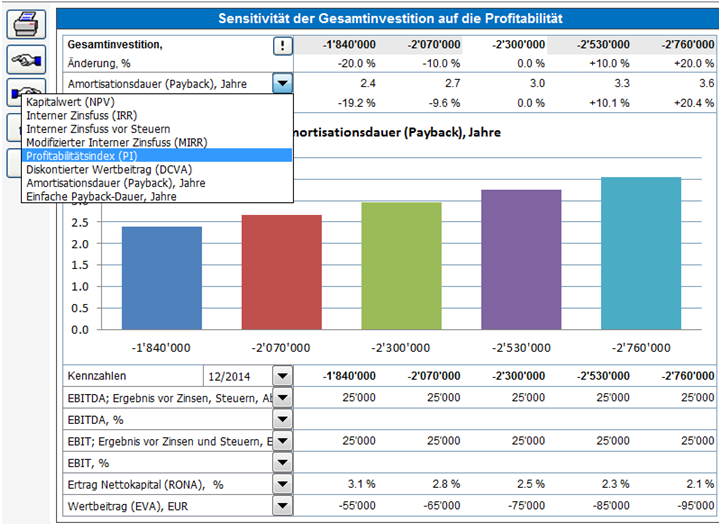Click the teal bar for -2'760'000
This screenshot has width=719, height=524.
[x=641, y=253]
